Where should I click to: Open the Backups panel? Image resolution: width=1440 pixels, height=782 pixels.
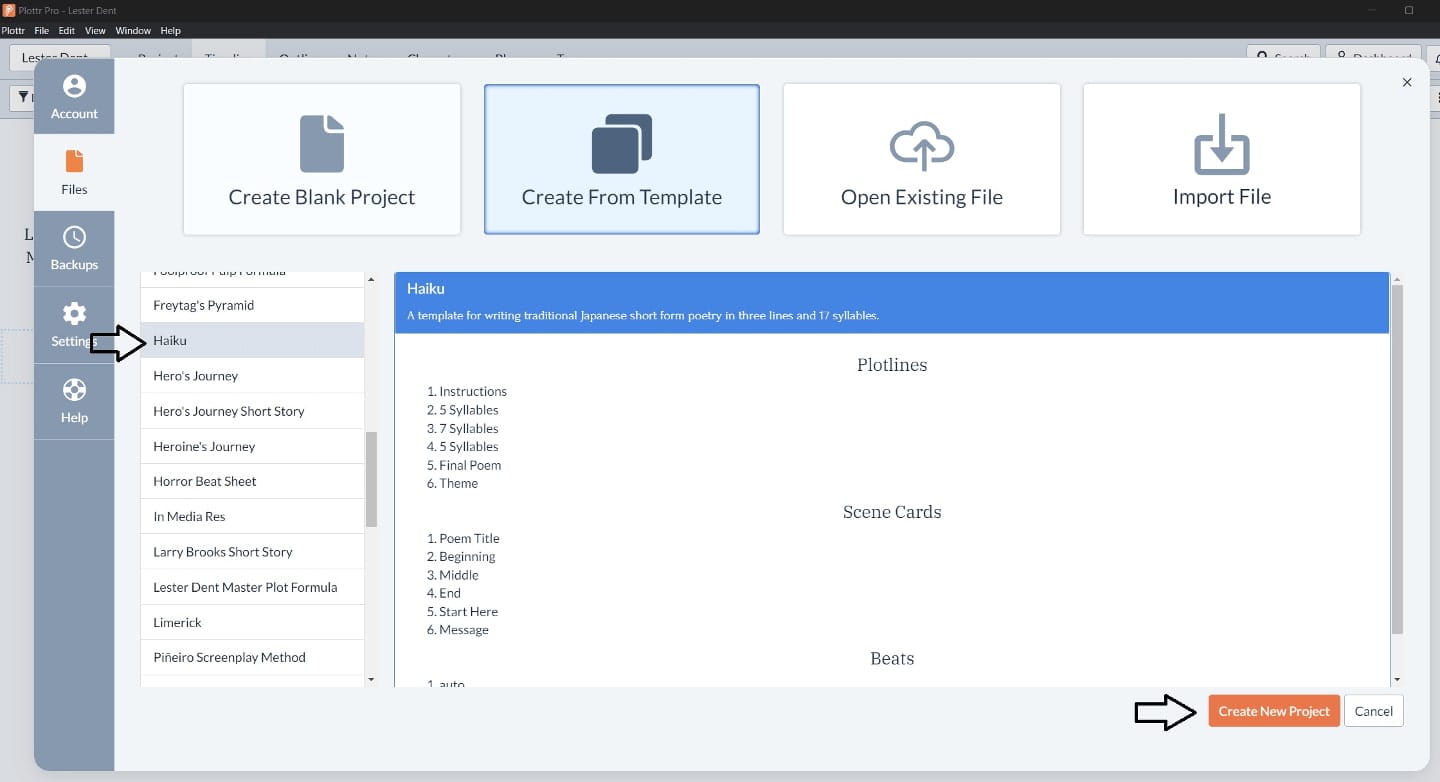[x=74, y=248]
